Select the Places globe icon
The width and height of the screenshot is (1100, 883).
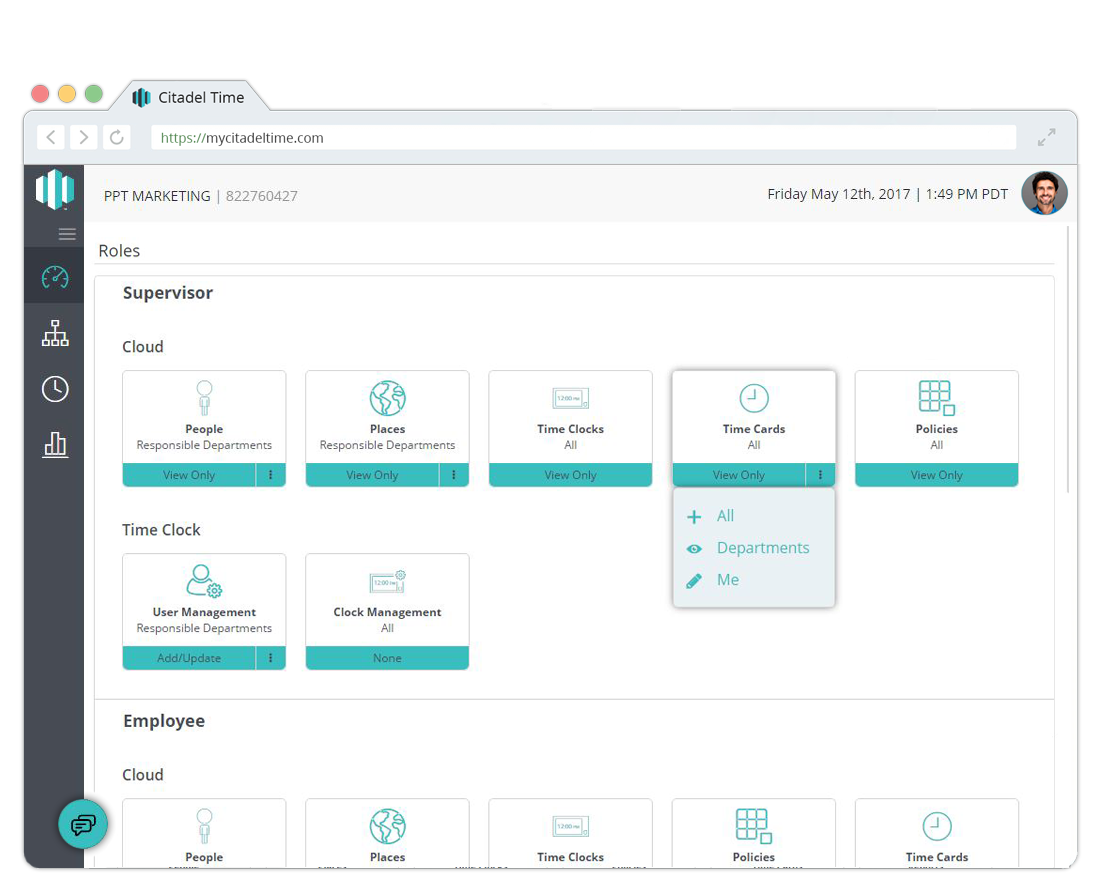click(x=387, y=398)
